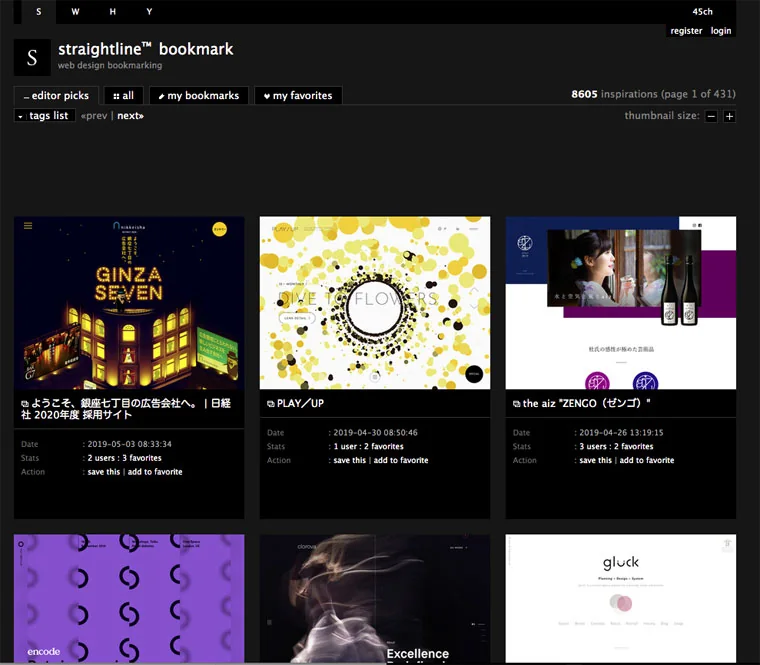Decrease thumbnail size with minus button
Screen dimensions: 760x665
711,116
